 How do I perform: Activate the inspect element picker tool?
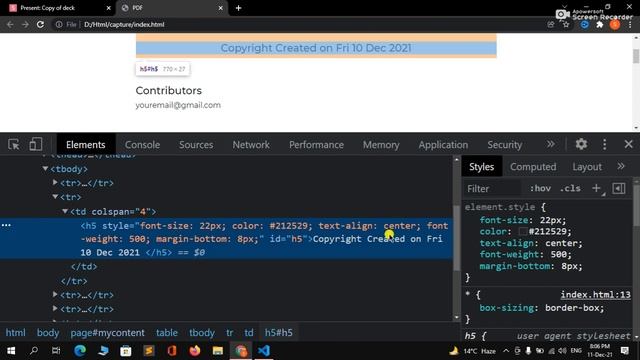[14, 144]
